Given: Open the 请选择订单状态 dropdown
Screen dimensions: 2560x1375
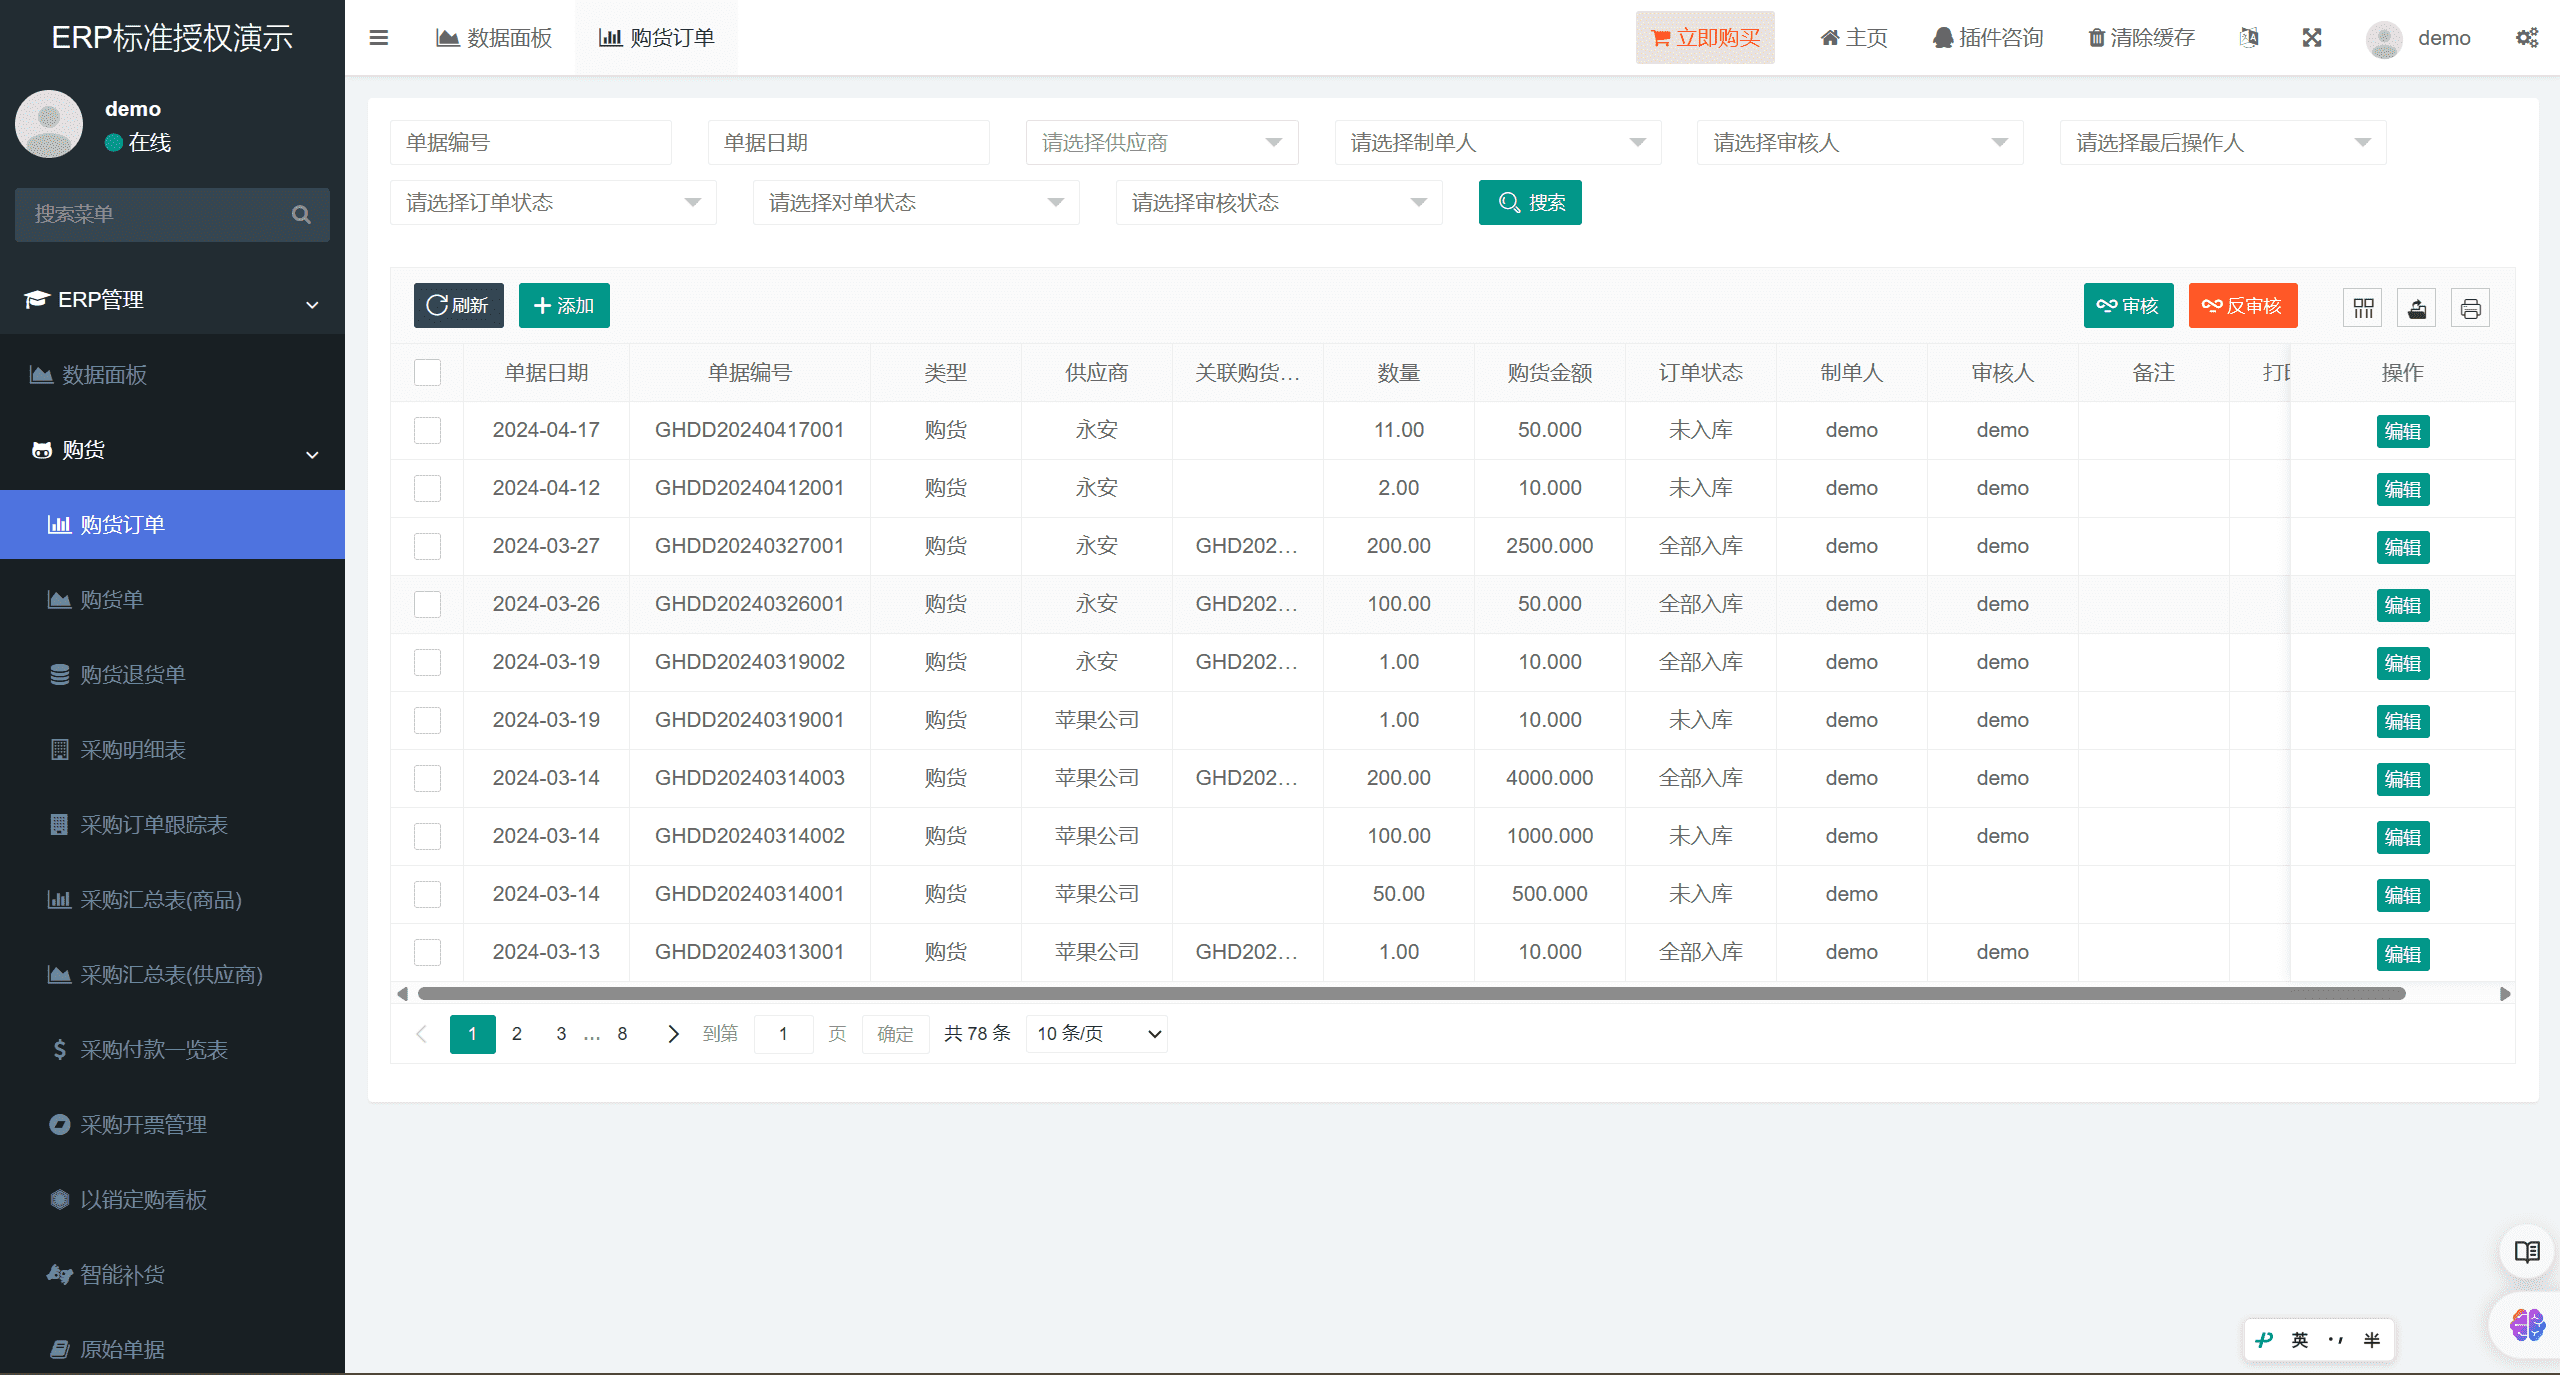Looking at the screenshot, I should 553,203.
